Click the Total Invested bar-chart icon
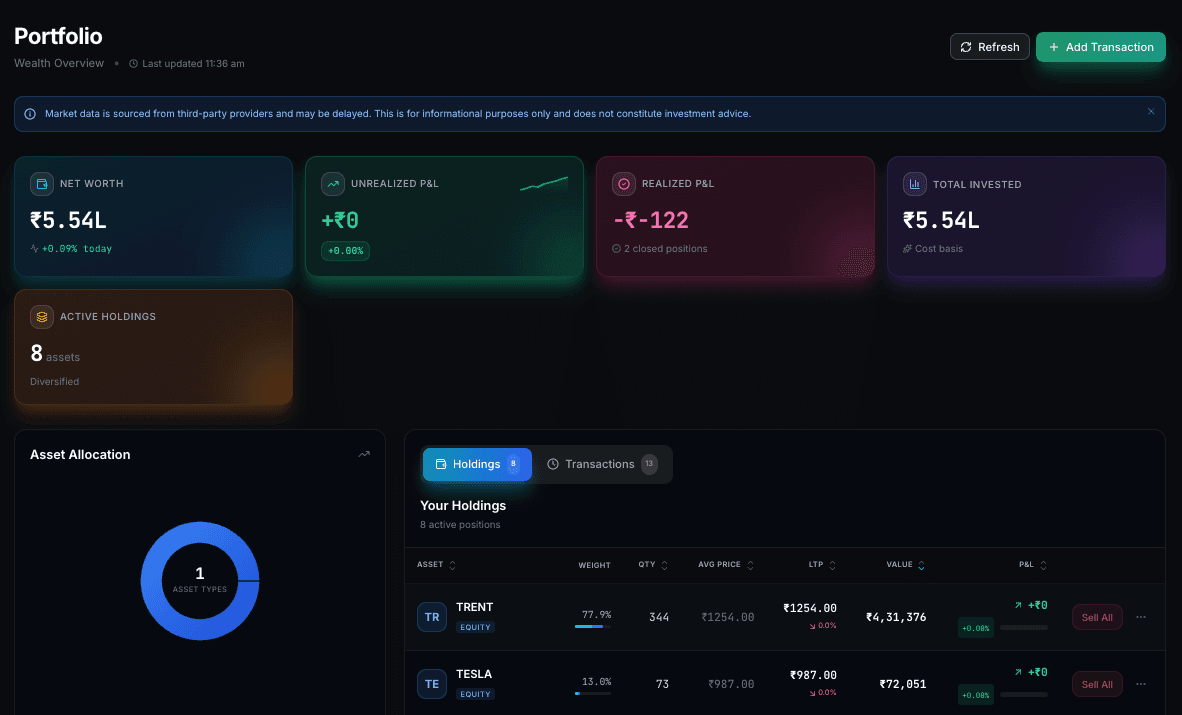This screenshot has height=715, width=1182. 914,184
